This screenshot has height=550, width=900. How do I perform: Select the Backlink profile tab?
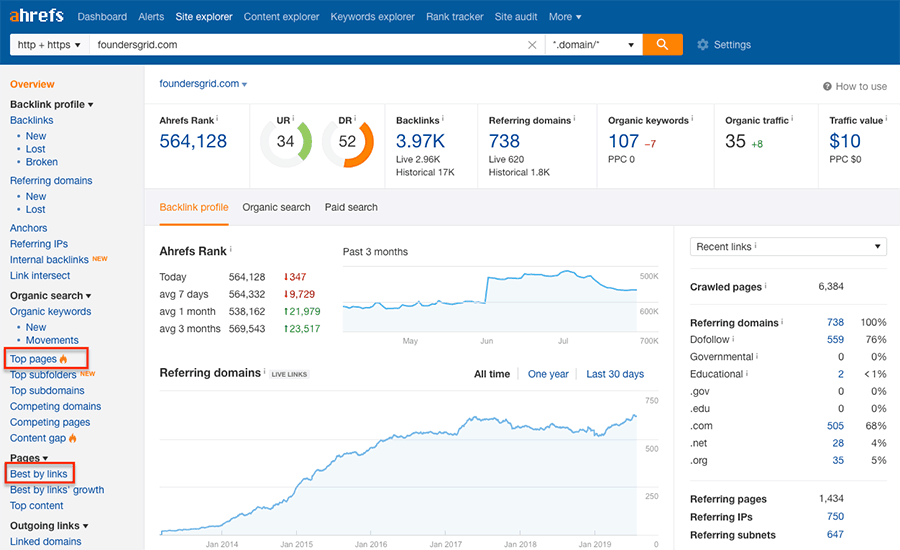[x=194, y=207]
